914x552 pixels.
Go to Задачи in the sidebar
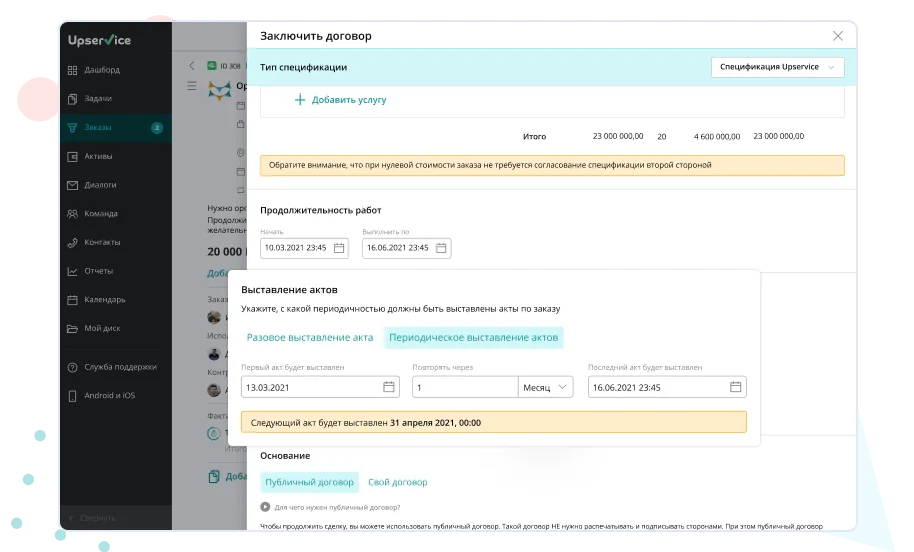point(115,99)
